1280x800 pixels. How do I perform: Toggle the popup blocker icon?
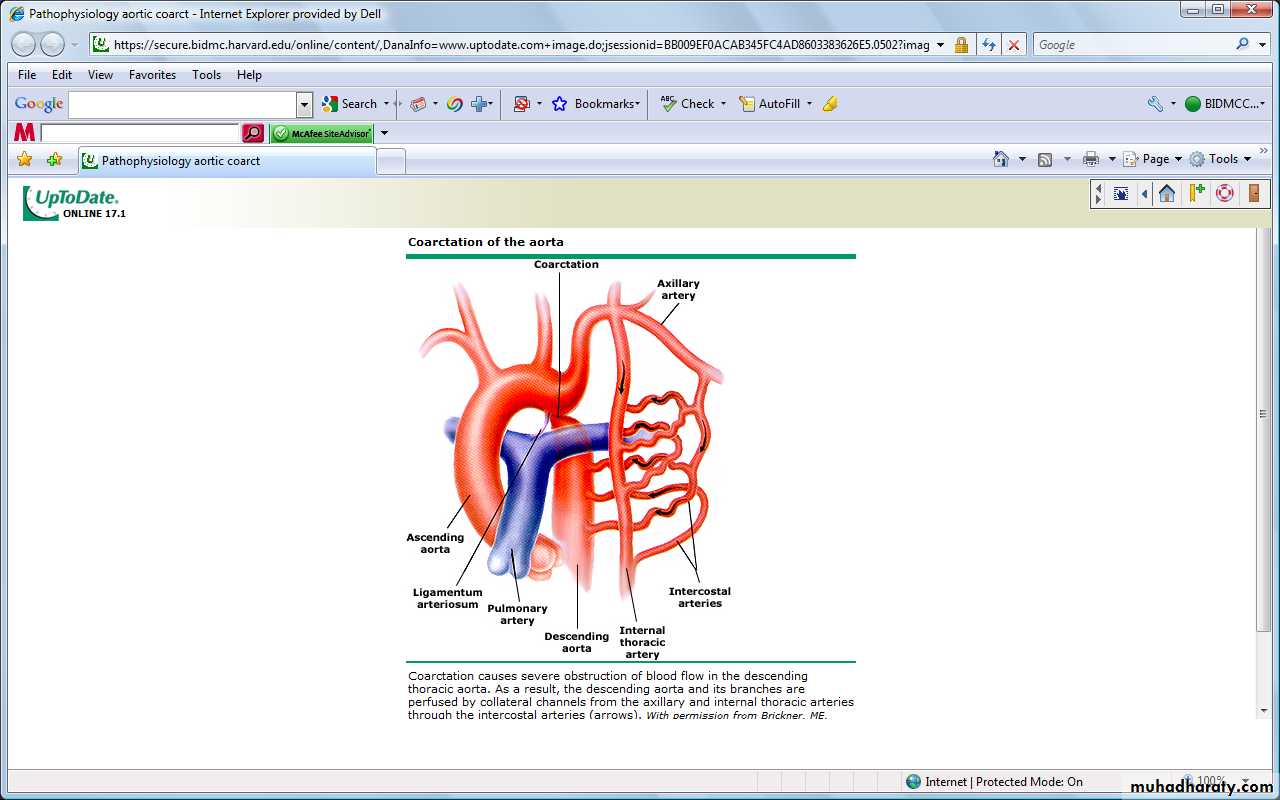(x=521, y=104)
